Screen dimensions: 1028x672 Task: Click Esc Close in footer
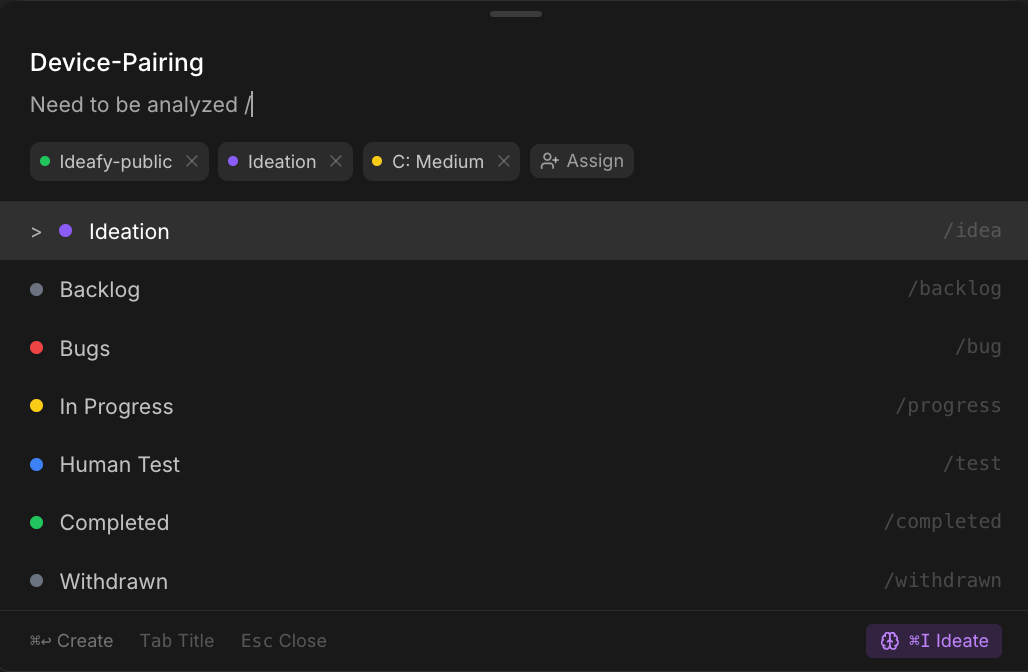(284, 641)
